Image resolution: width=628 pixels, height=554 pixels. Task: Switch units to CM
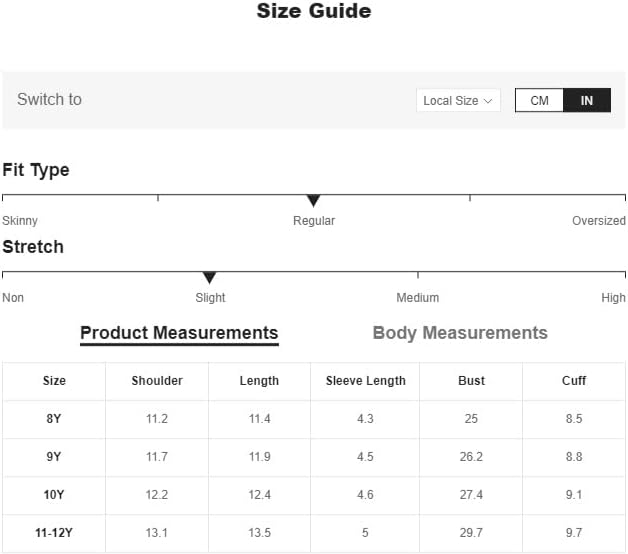(x=539, y=100)
